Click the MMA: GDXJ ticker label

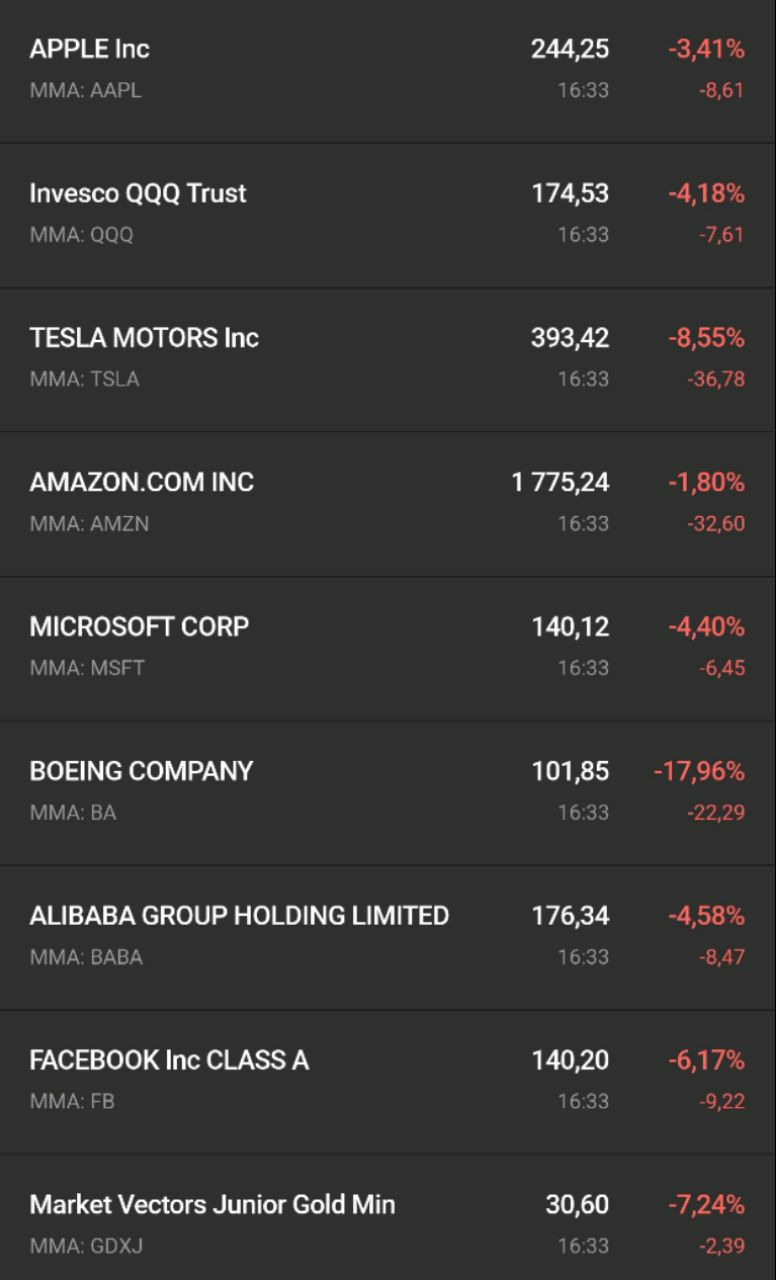pyautogui.click(x=87, y=1246)
